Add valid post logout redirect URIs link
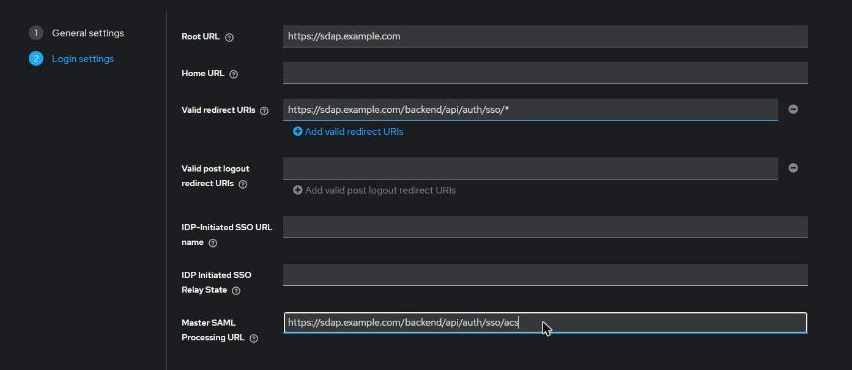 point(374,190)
